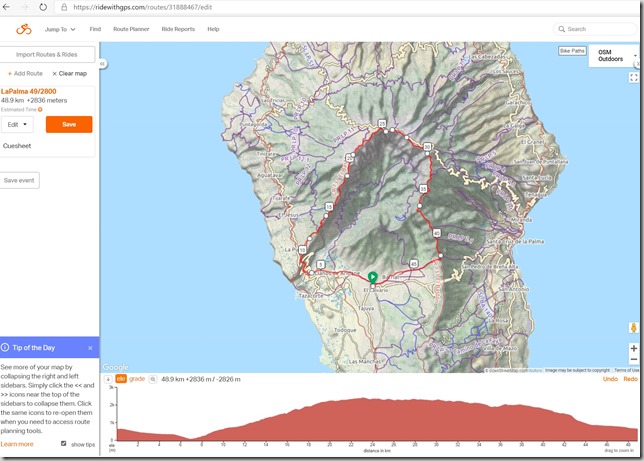Click the 45 km distance marker
644x461 pixels.
[x=414, y=264]
